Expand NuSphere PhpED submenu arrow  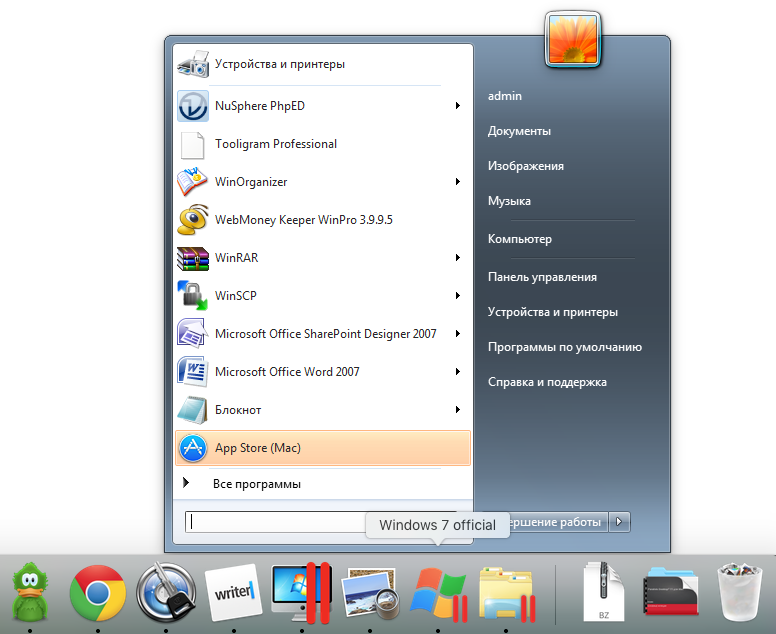[x=458, y=105]
